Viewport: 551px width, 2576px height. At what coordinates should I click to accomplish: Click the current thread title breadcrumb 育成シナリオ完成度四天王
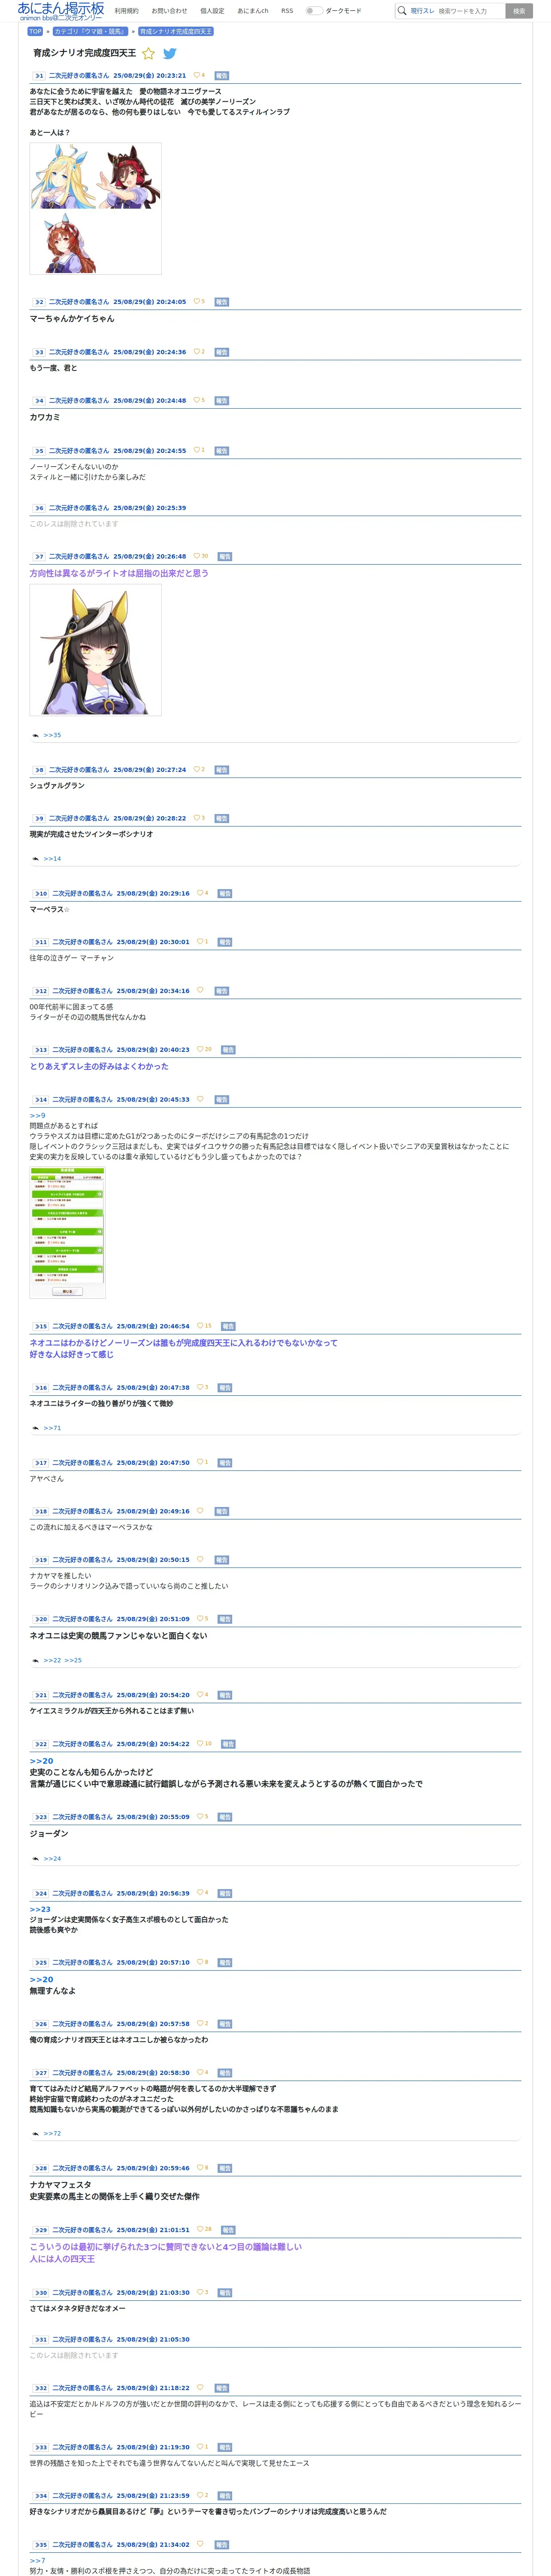click(175, 31)
